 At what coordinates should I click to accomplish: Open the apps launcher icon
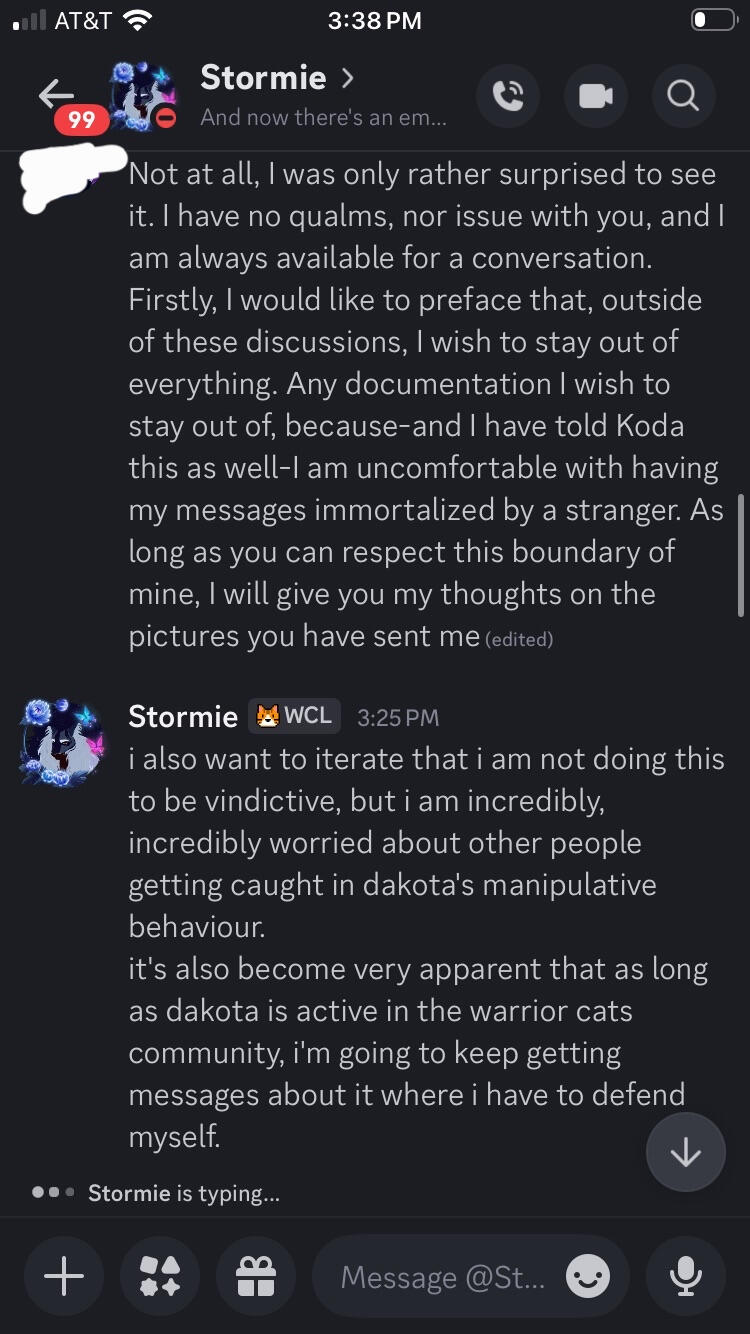coord(160,1276)
